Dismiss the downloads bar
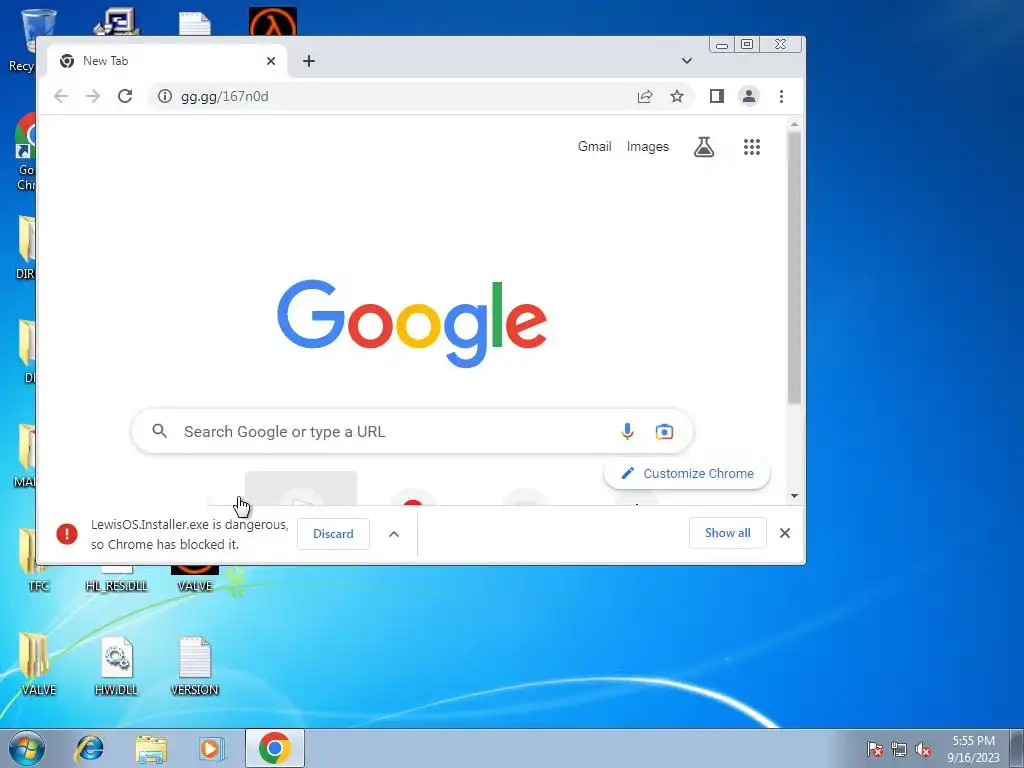 (785, 533)
